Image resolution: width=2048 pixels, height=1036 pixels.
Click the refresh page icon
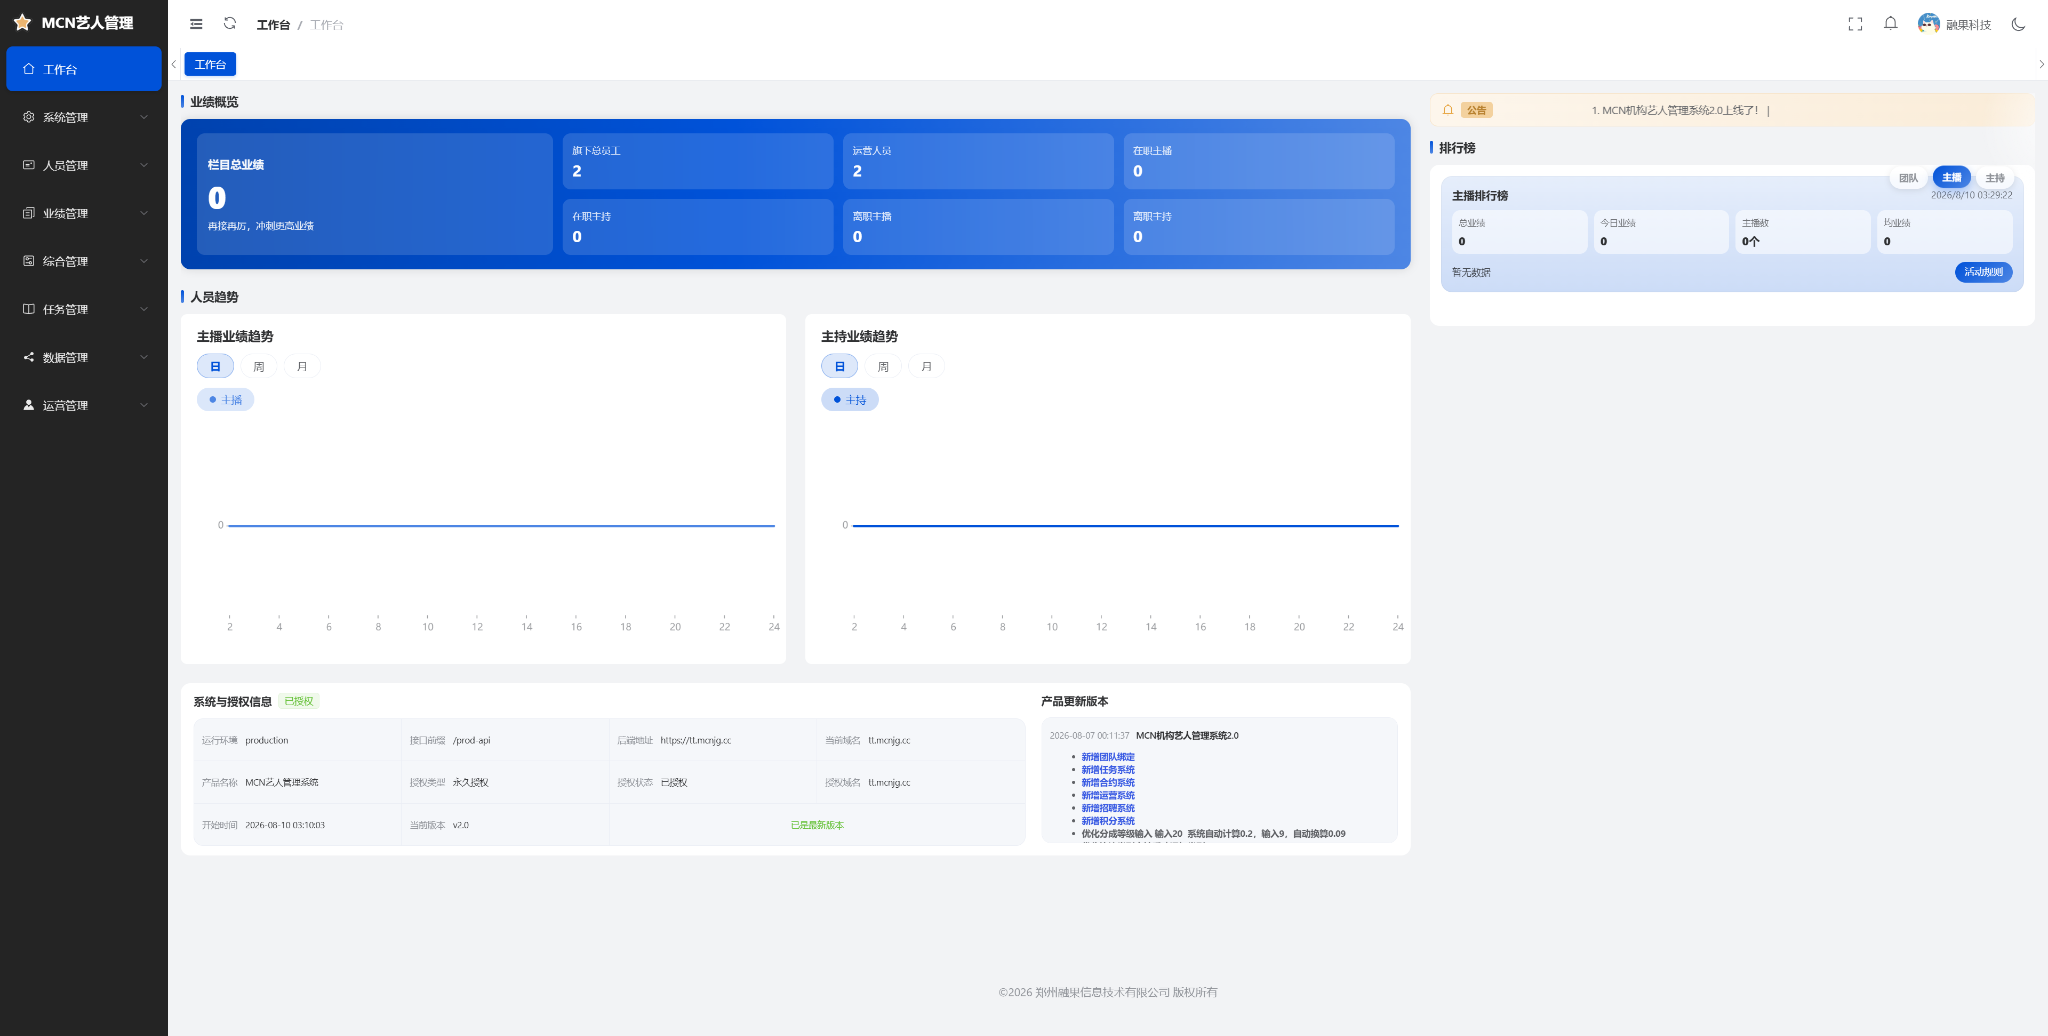[x=230, y=23]
